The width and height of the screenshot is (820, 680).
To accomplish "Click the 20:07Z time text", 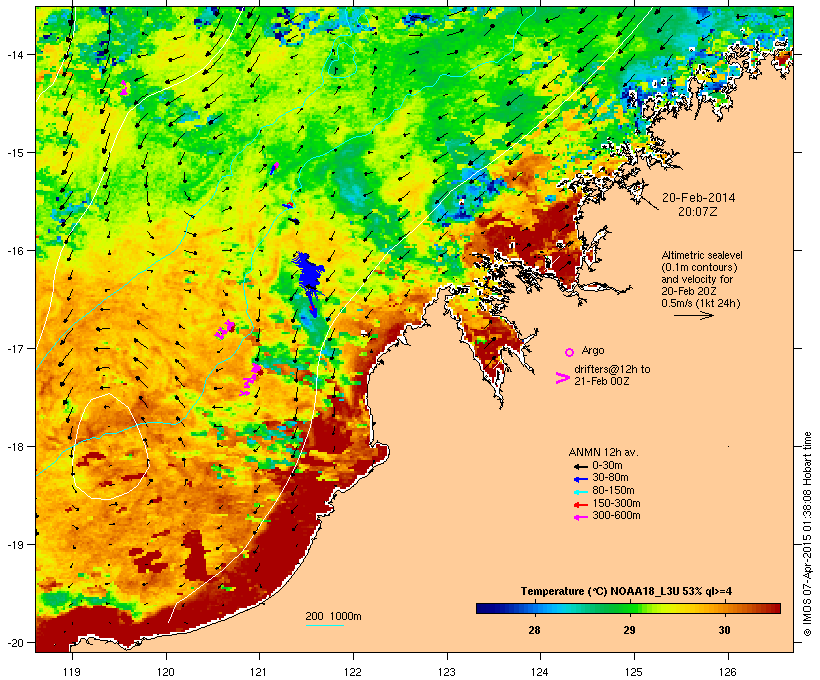I will pyautogui.click(x=698, y=212).
